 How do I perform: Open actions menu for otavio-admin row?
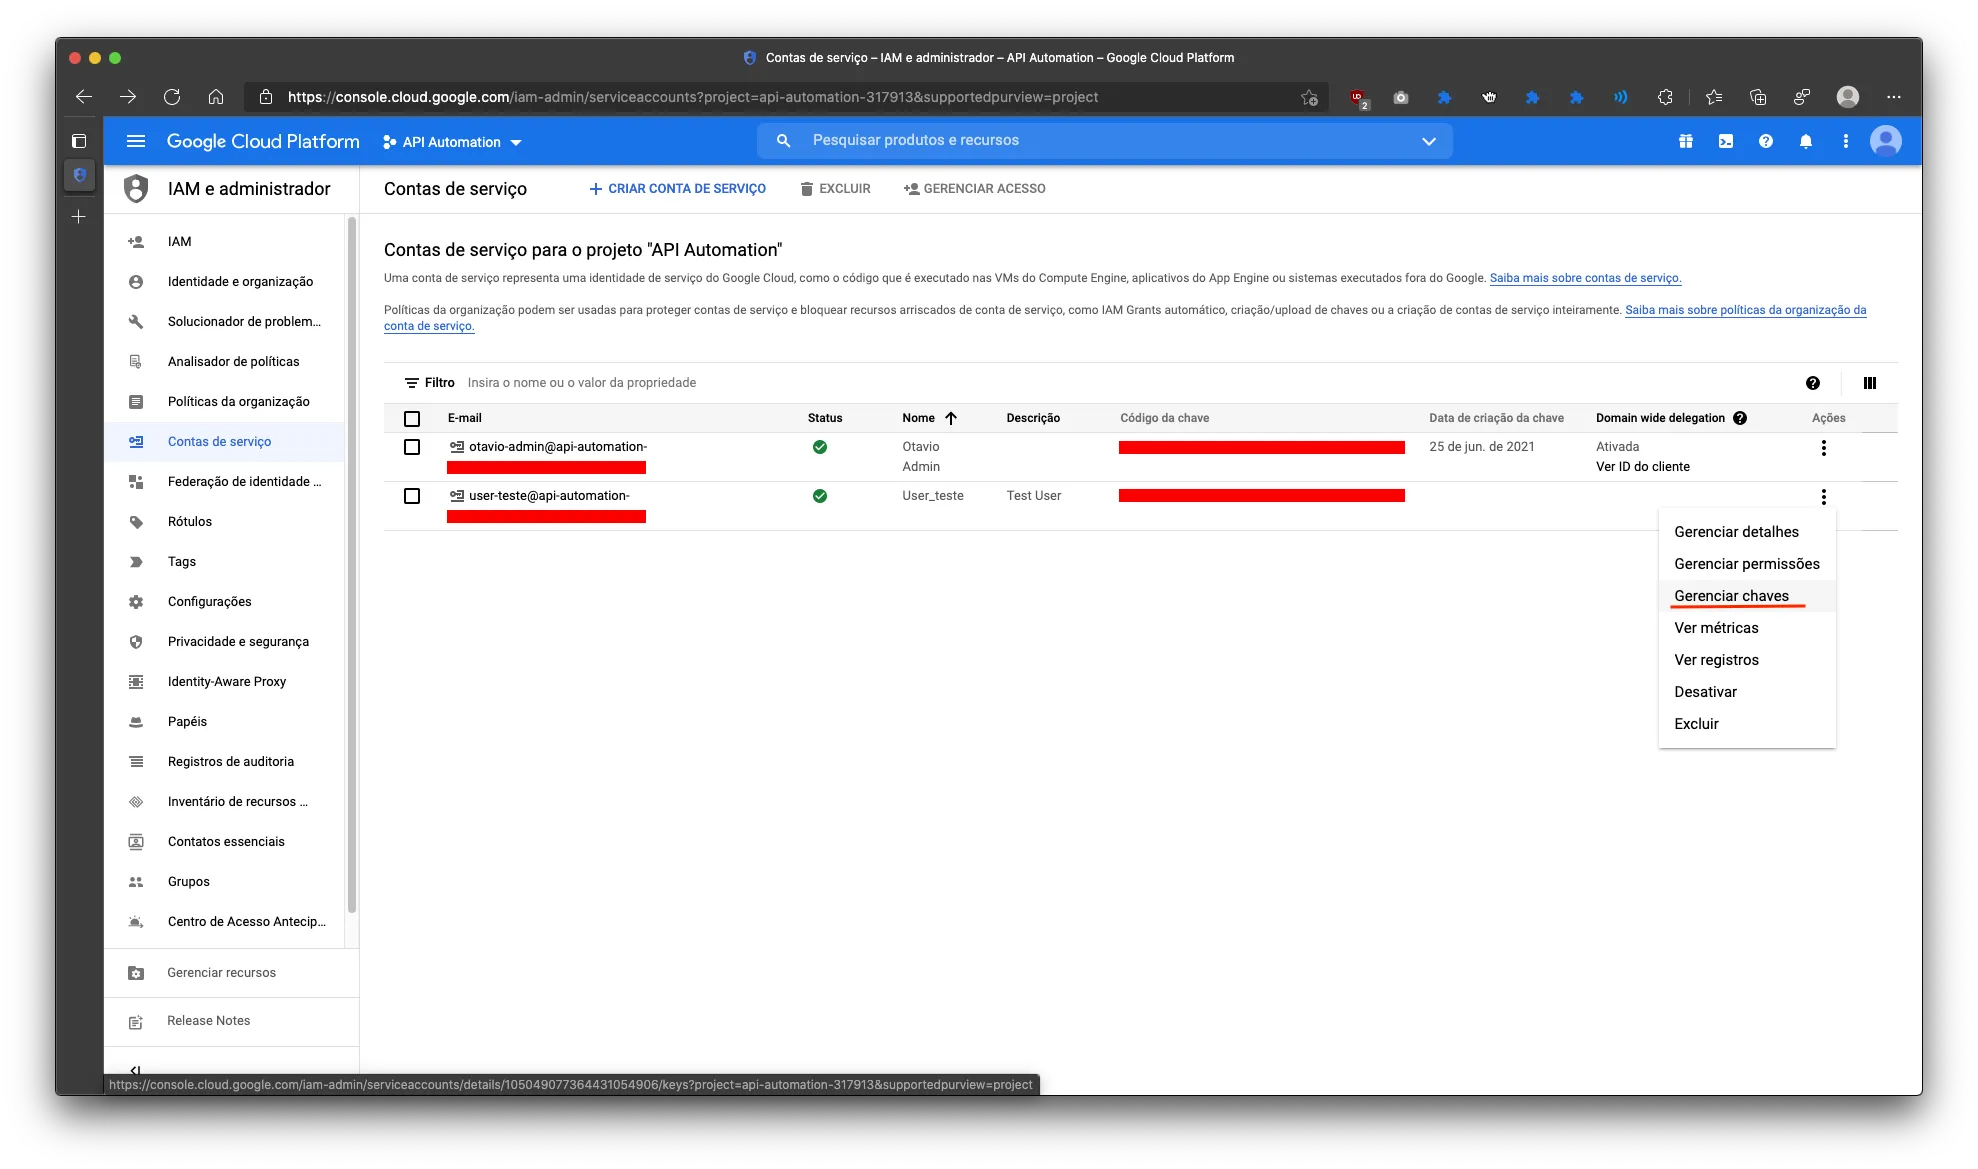[1824, 448]
